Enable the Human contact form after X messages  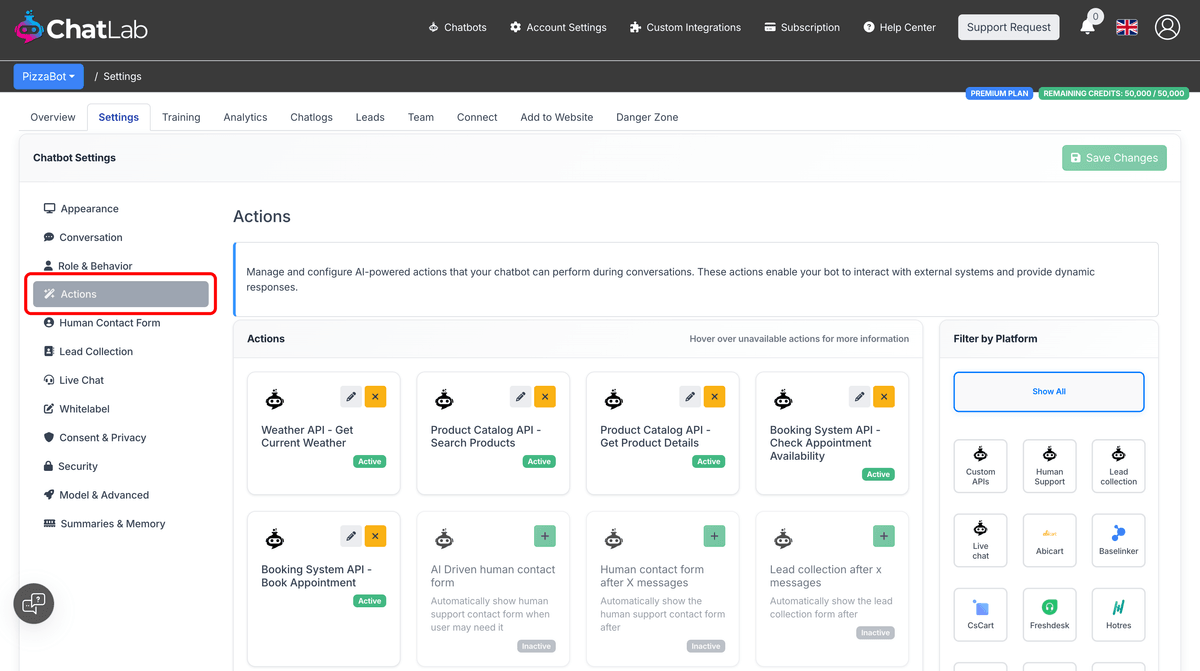click(x=714, y=536)
